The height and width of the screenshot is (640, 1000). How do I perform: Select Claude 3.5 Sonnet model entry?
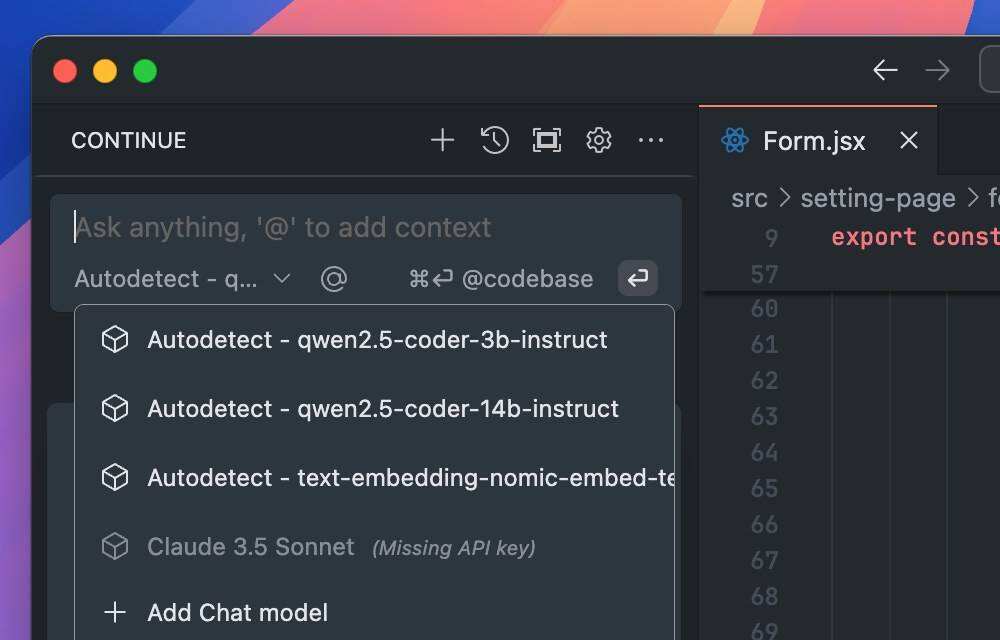(x=250, y=547)
